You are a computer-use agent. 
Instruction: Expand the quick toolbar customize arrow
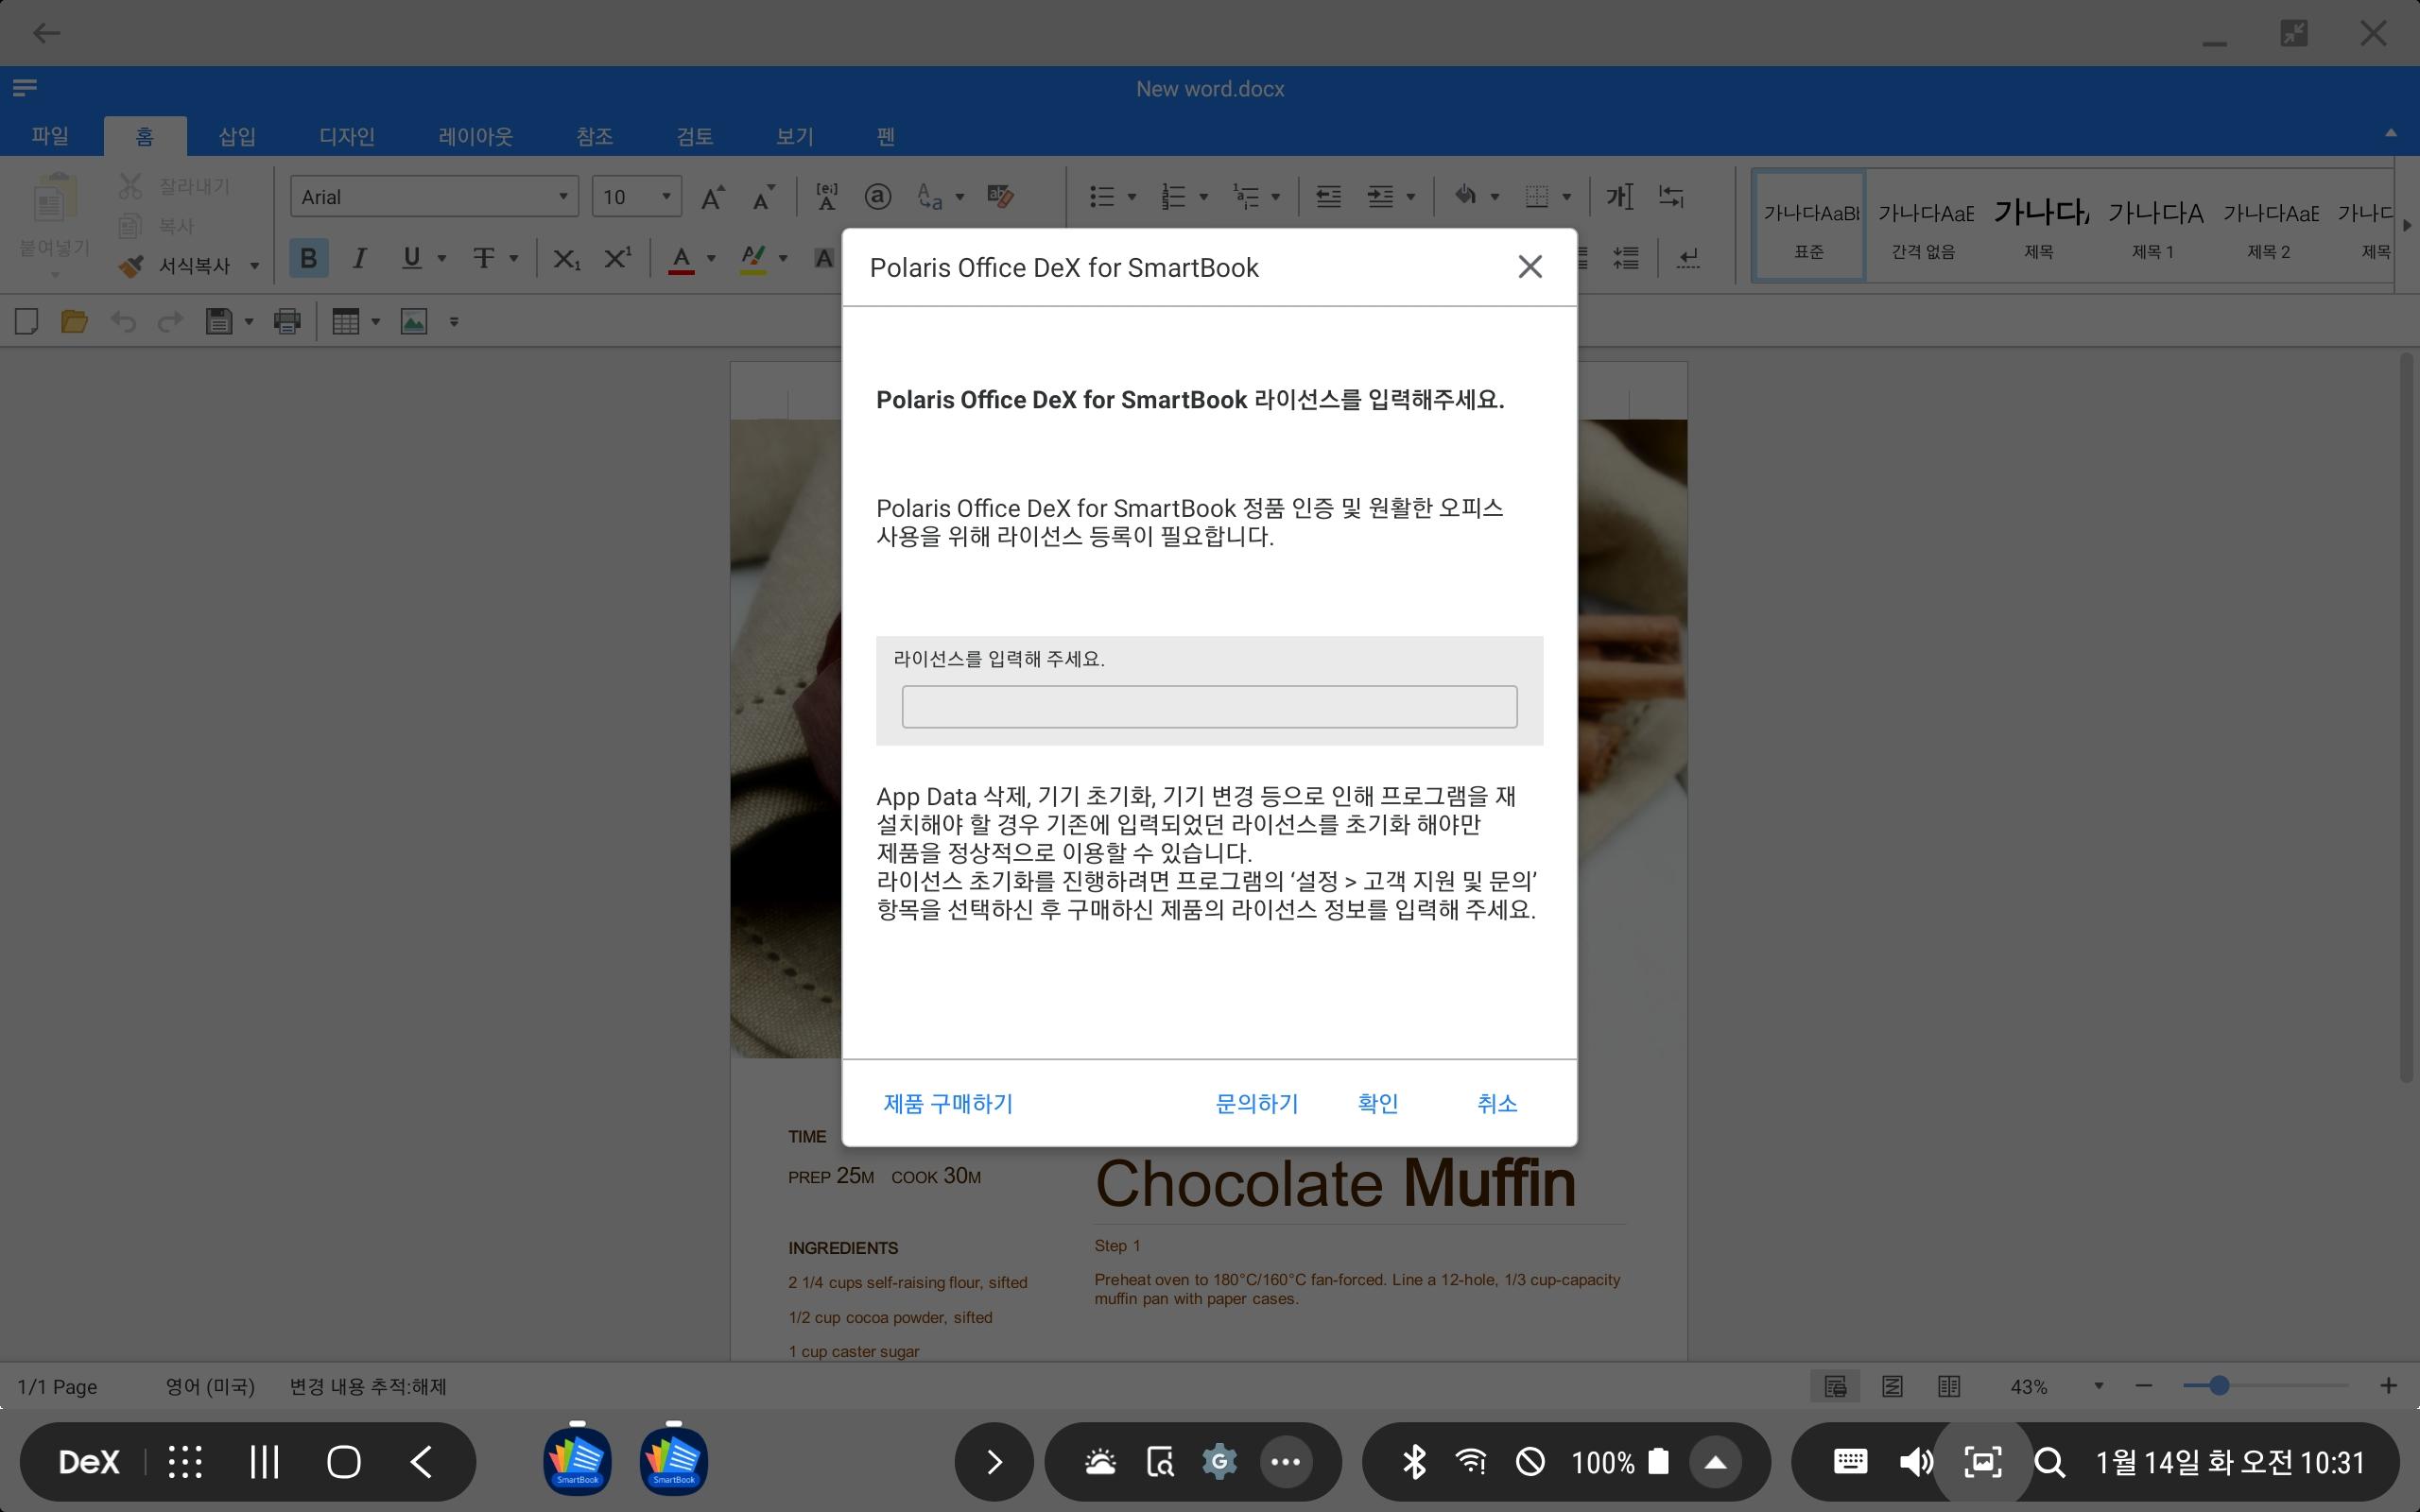454,322
